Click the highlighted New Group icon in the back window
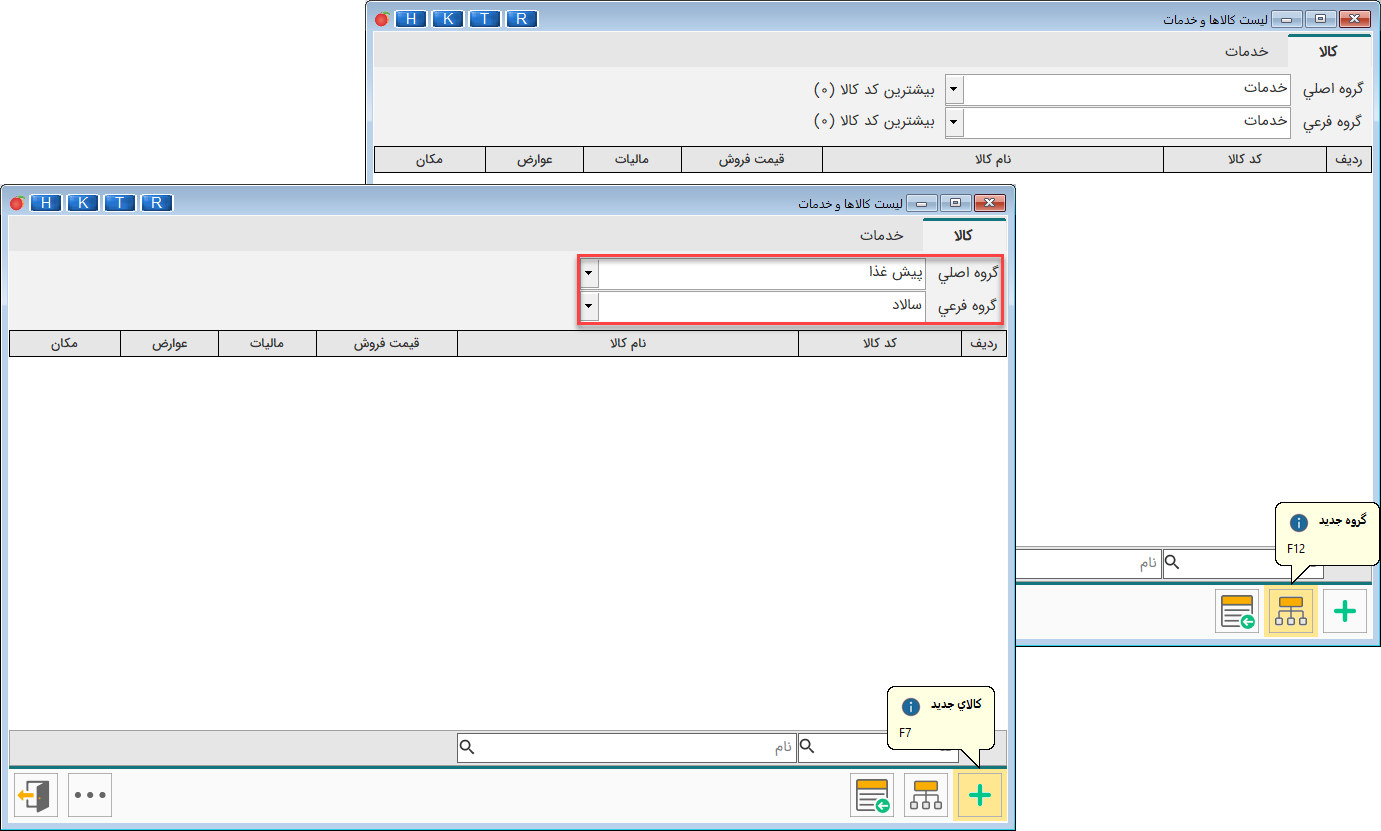 click(1291, 611)
